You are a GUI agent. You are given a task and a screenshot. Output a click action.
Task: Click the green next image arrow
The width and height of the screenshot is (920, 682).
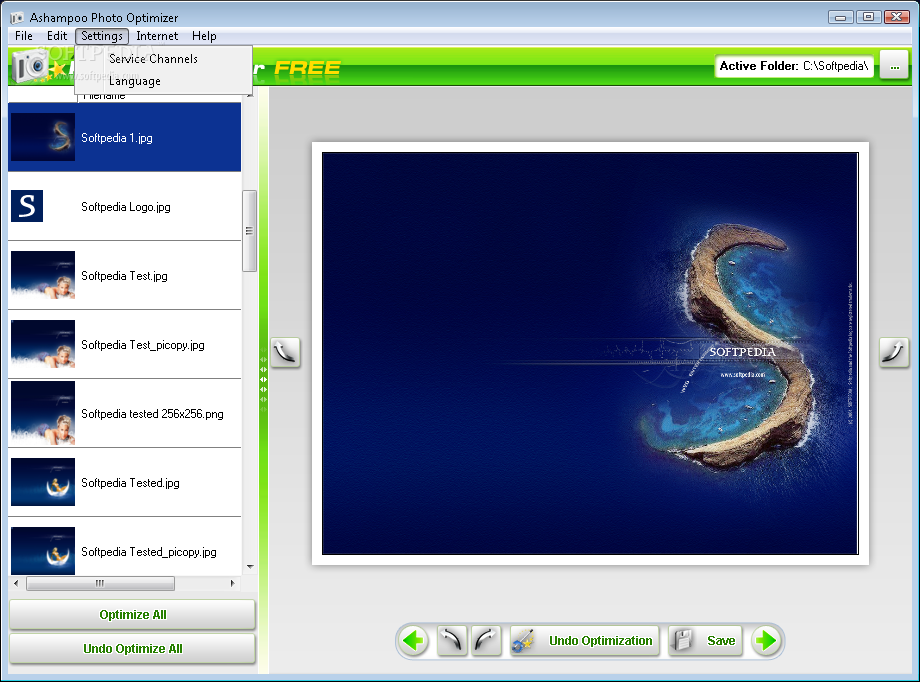click(766, 640)
